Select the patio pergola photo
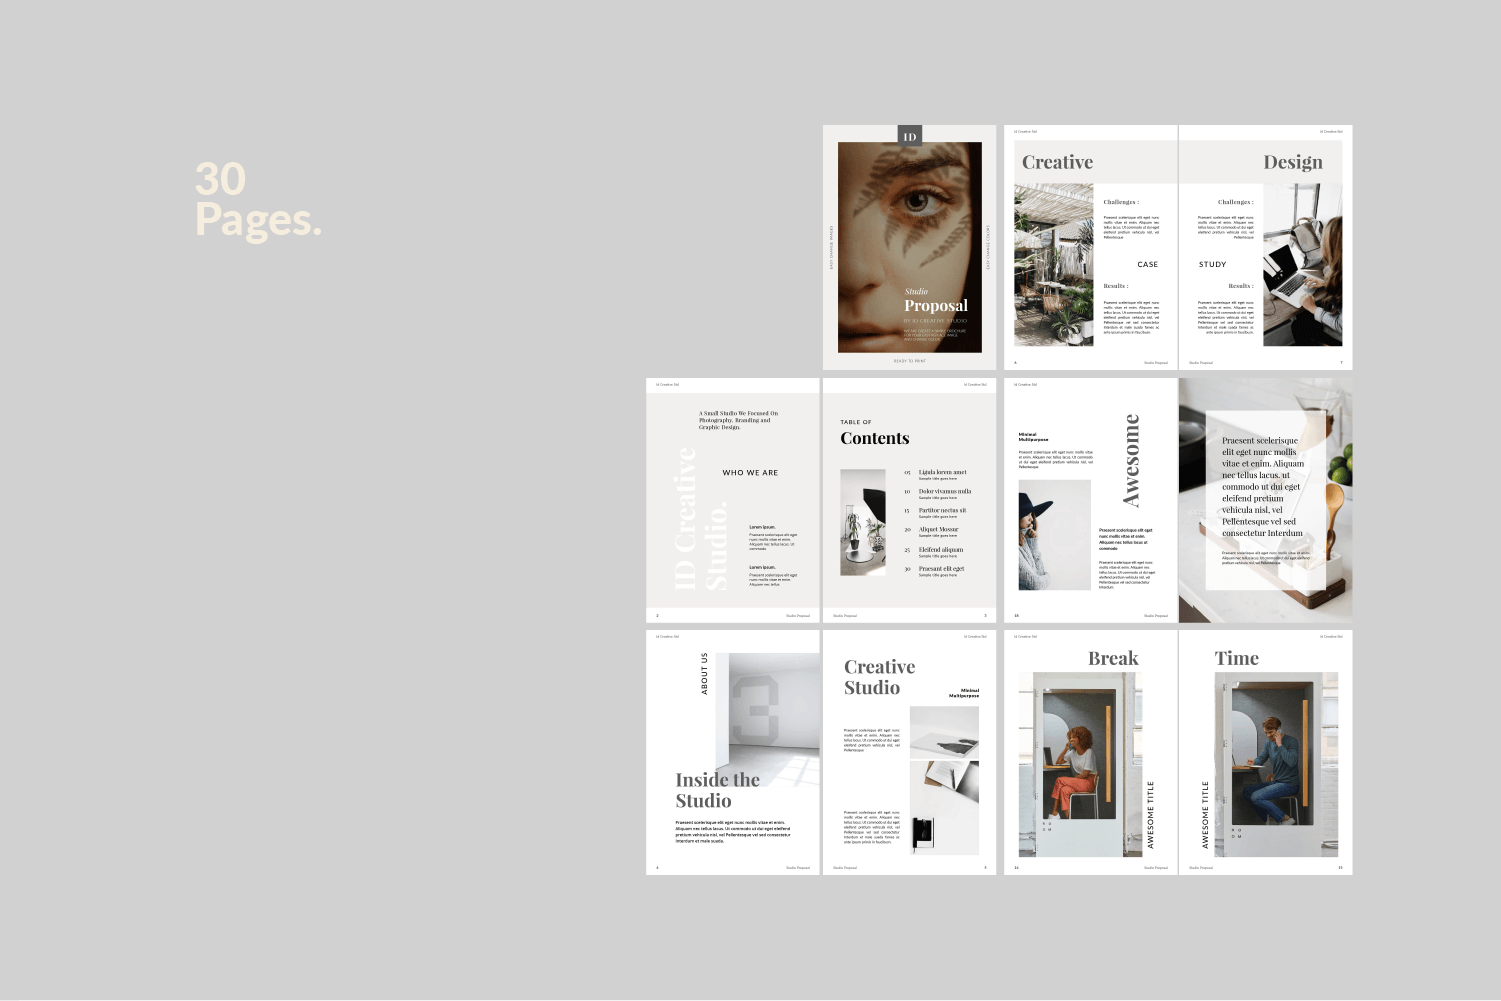This screenshot has width=1501, height=1001. click(1054, 265)
